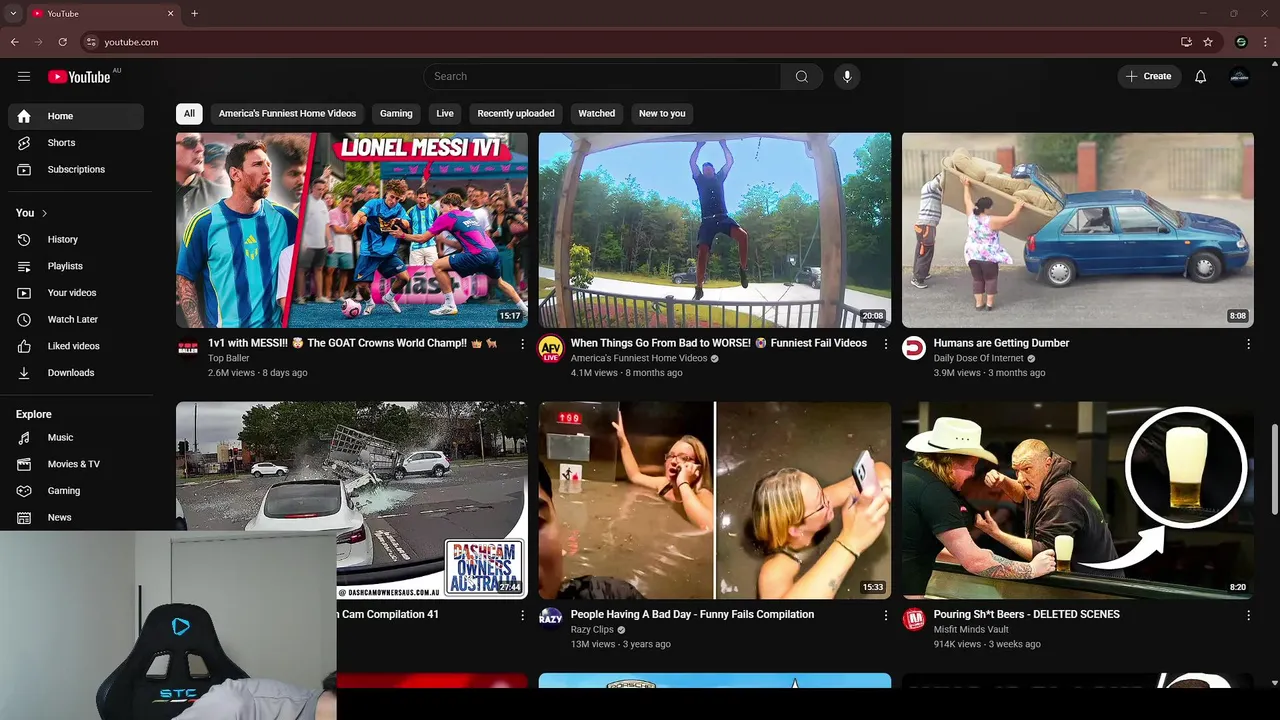Screen dimensions: 1280x720
Task: Open Your videos in sidebar
Action: click(x=76, y=293)
